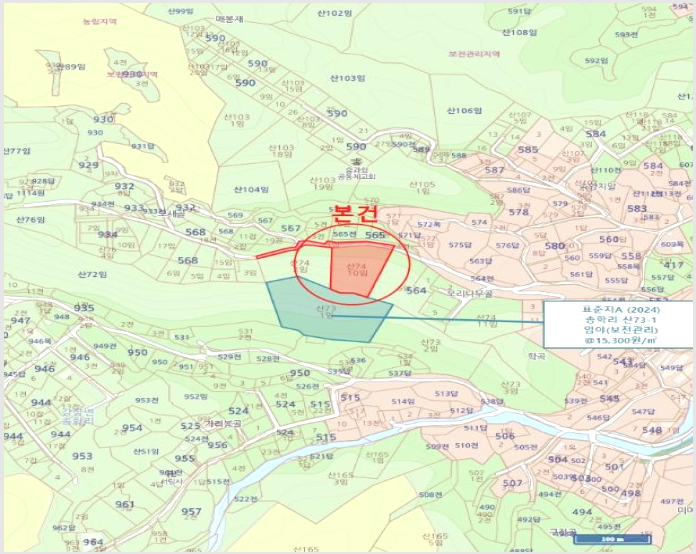Click the 513답 parcel label
The image size is (696, 554).
coord(446,393)
